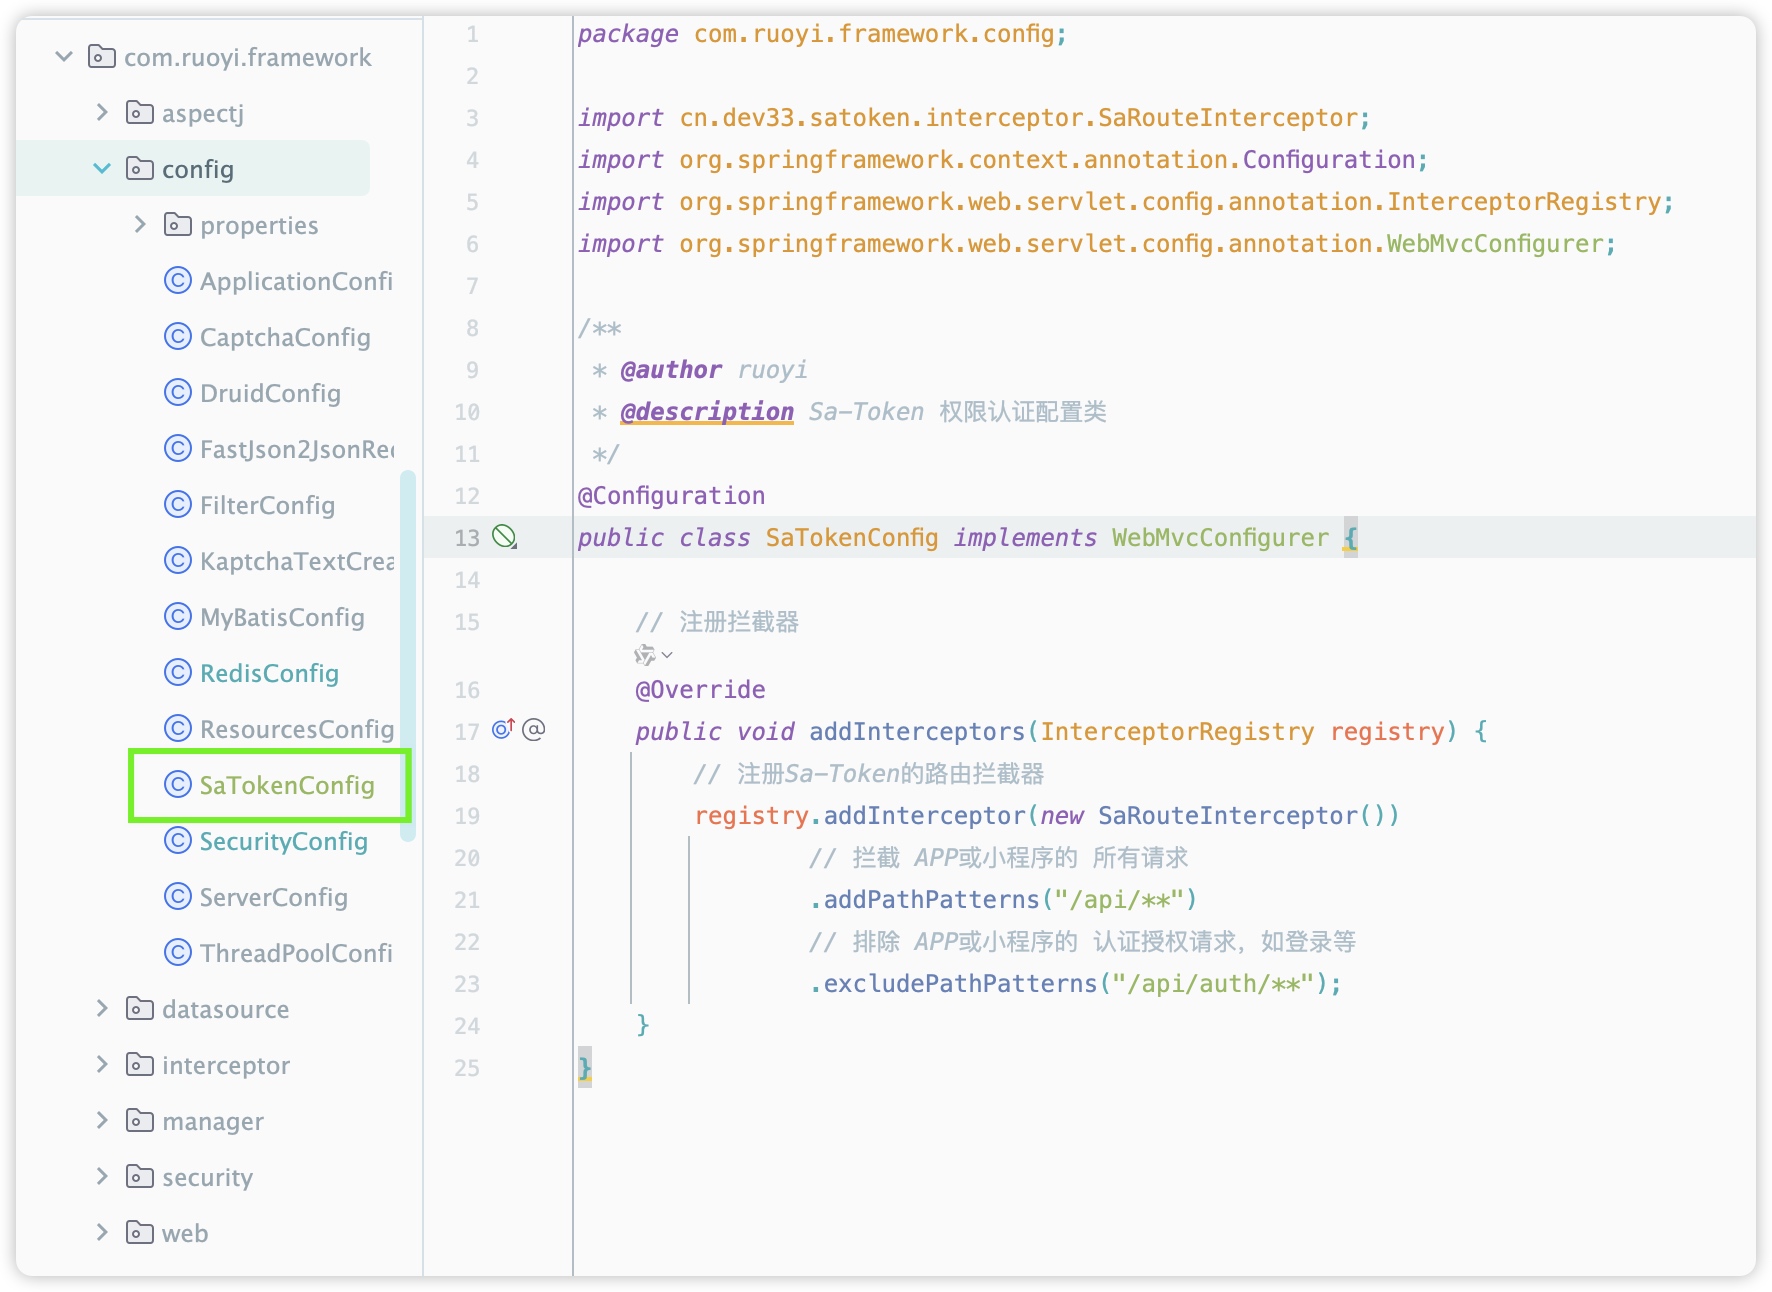Click the MyBatisConfig class icon
Image resolution: width=1772 pixels, height=1292 pixels.
(x=178, y=617)
